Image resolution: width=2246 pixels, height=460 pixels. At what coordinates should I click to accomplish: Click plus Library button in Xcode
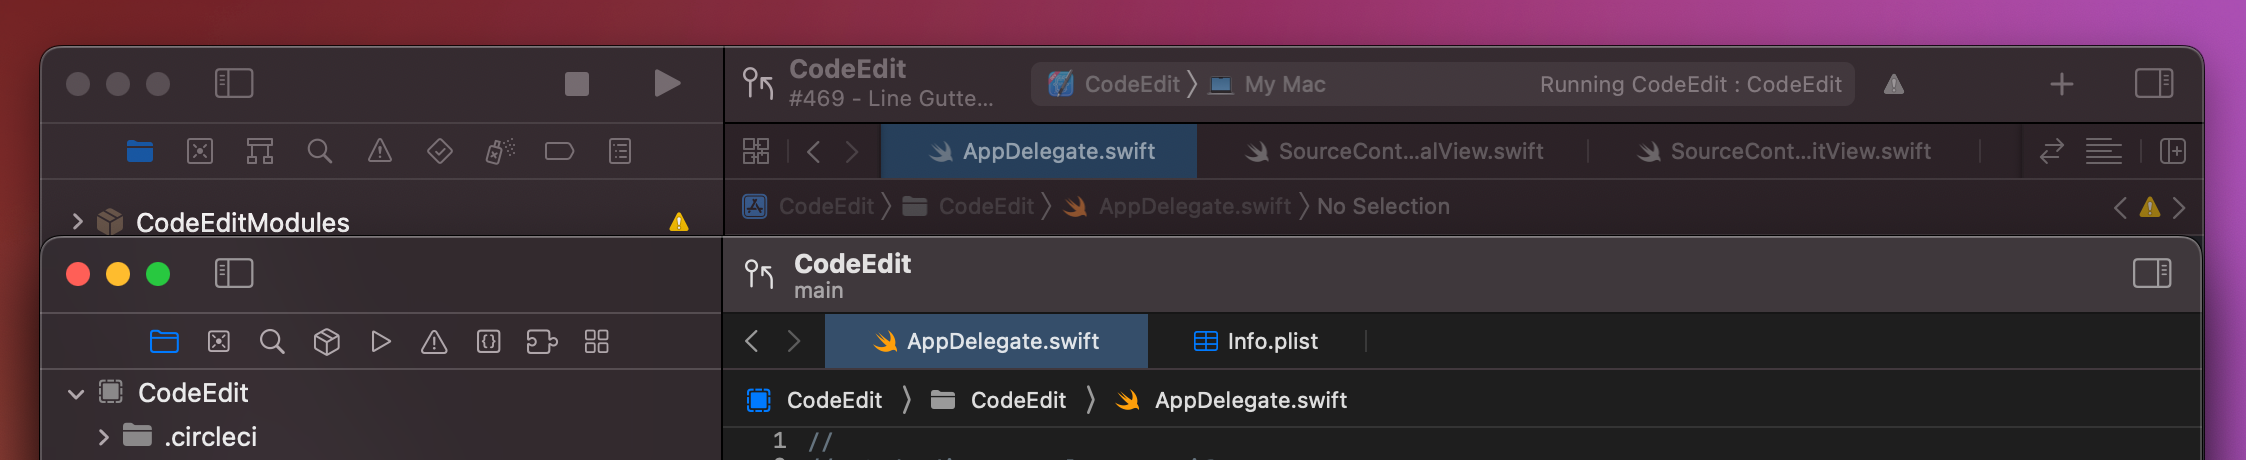tap(2062, 84)
